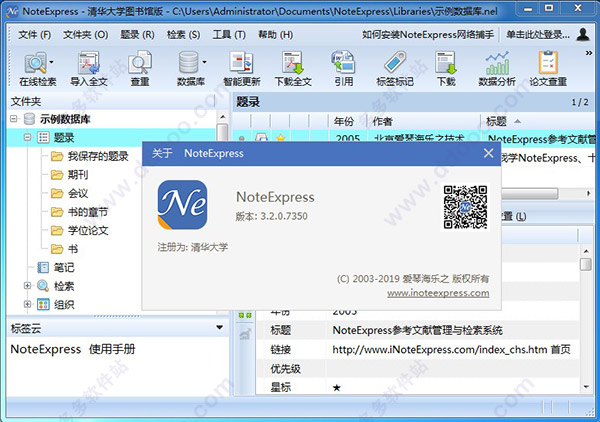Open the 帮助 (H) menu
The image size is (600, 422).
point(275,35)
